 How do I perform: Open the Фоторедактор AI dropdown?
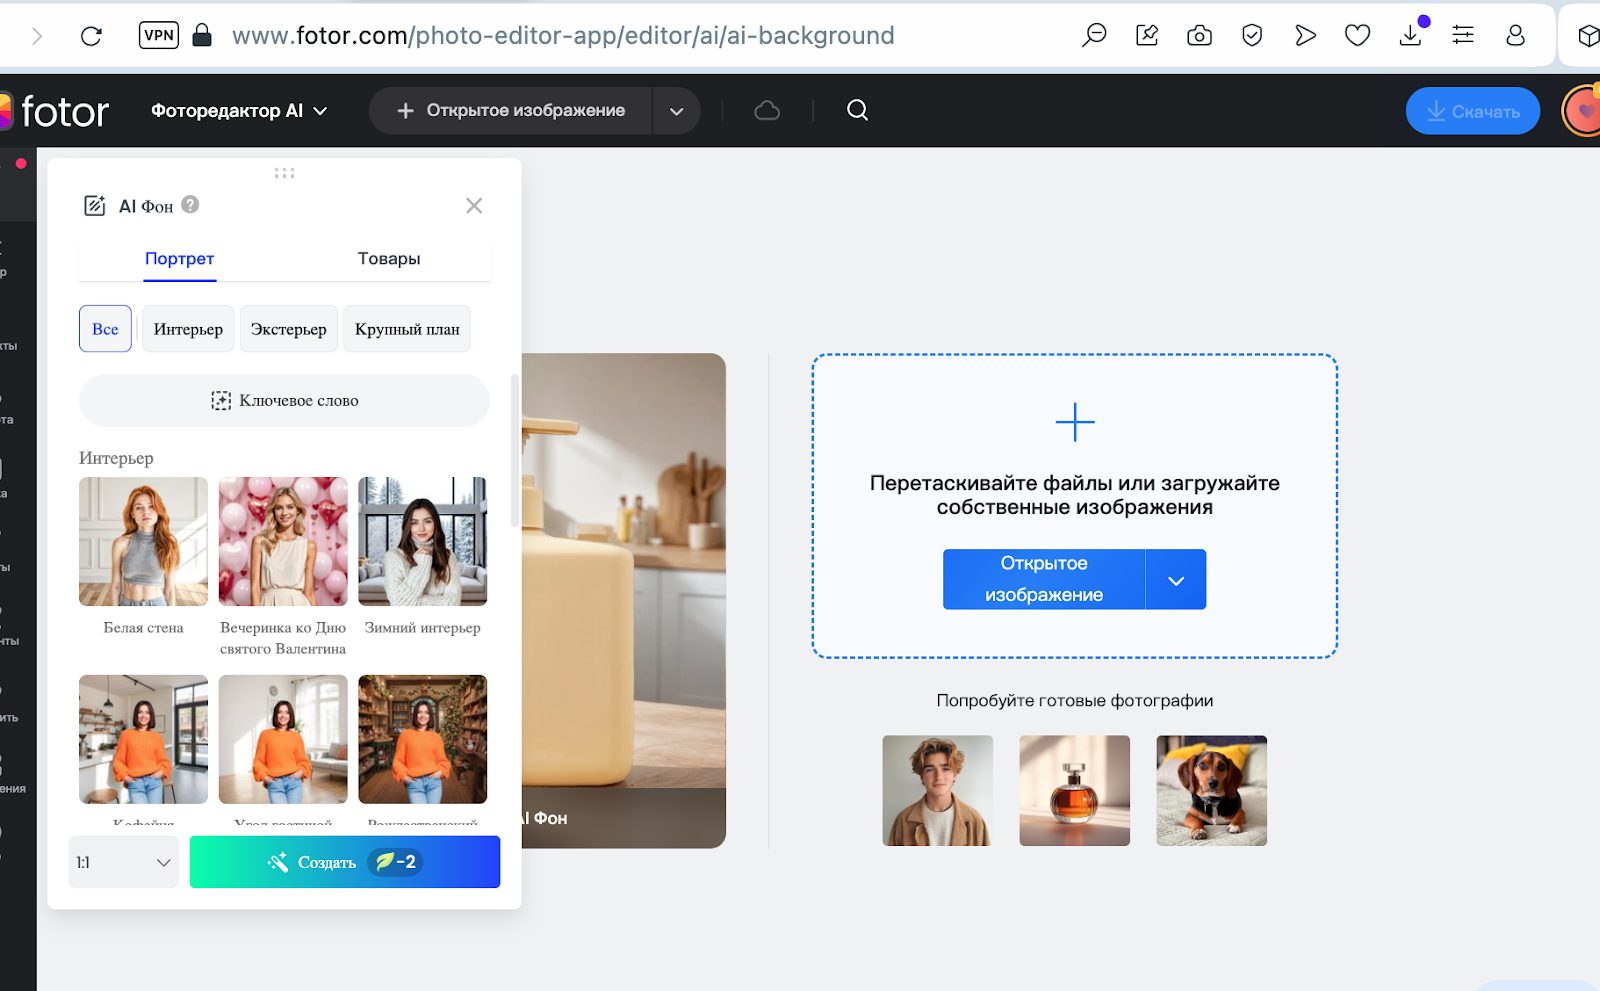(239, 111)
